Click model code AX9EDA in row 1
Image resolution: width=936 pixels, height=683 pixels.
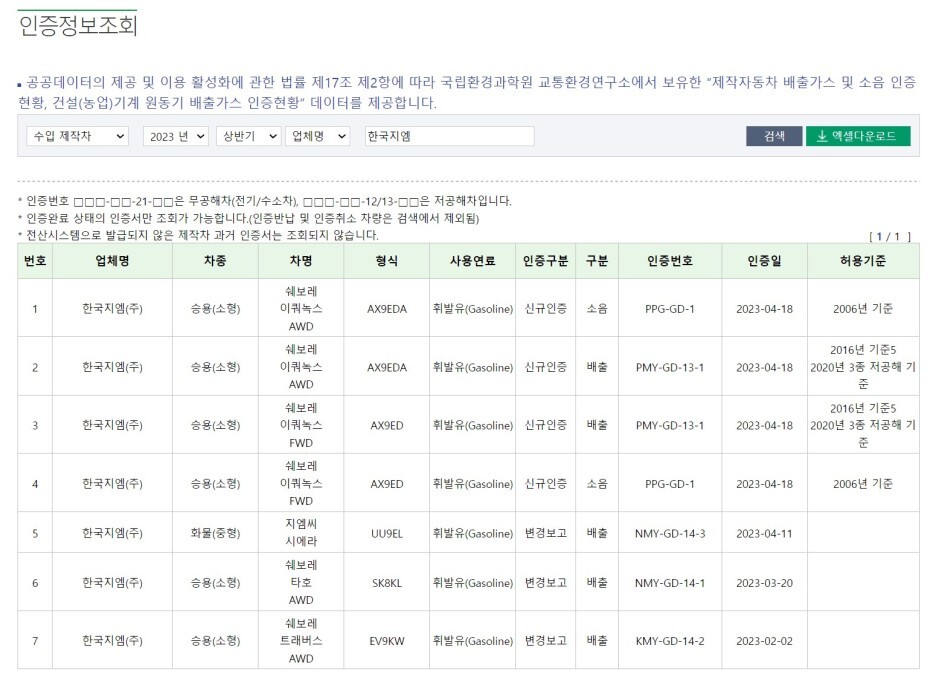(387, 309)
